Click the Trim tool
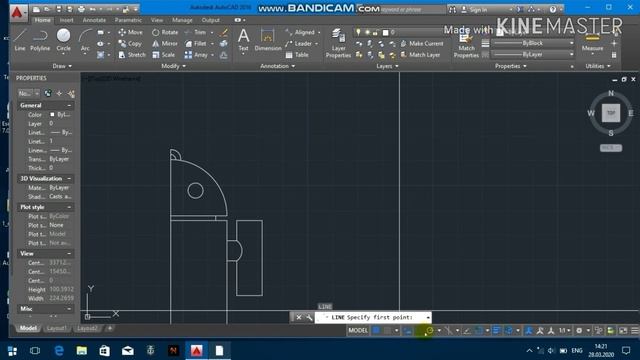 [x=196, y=32]
